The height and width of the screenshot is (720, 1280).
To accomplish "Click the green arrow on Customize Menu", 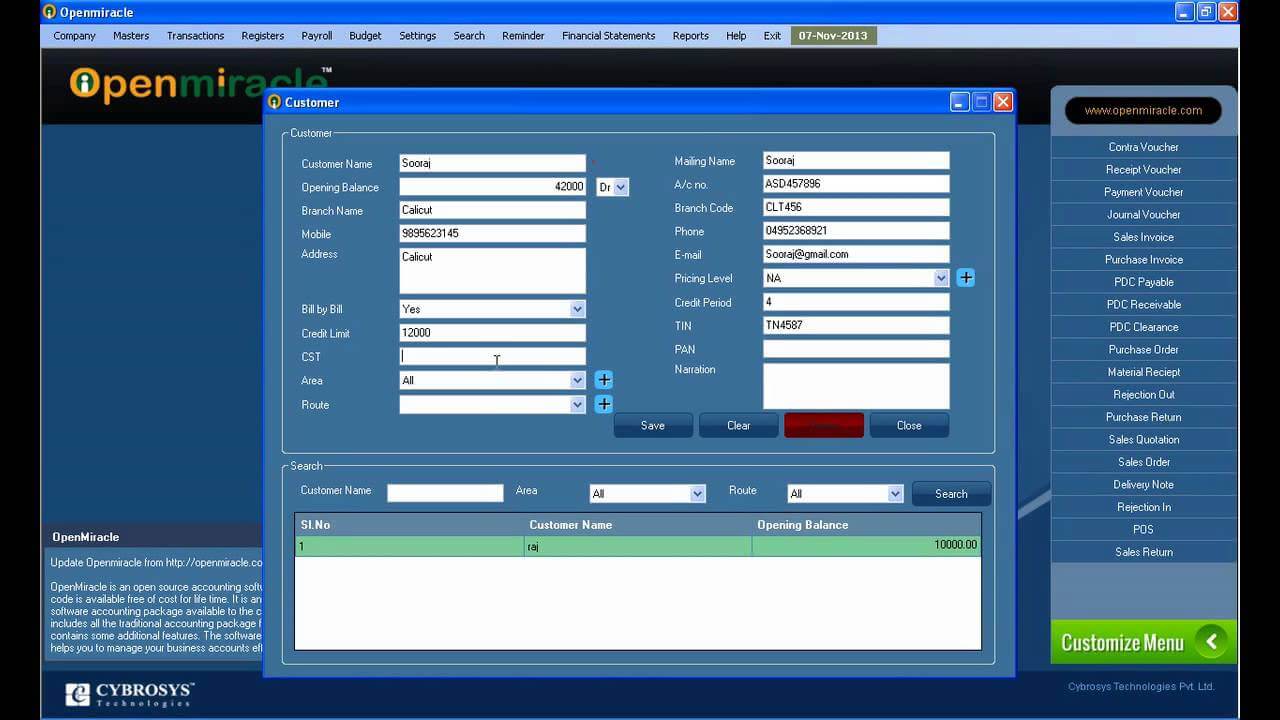I will pyautogui.click(x=1211, y=642).
